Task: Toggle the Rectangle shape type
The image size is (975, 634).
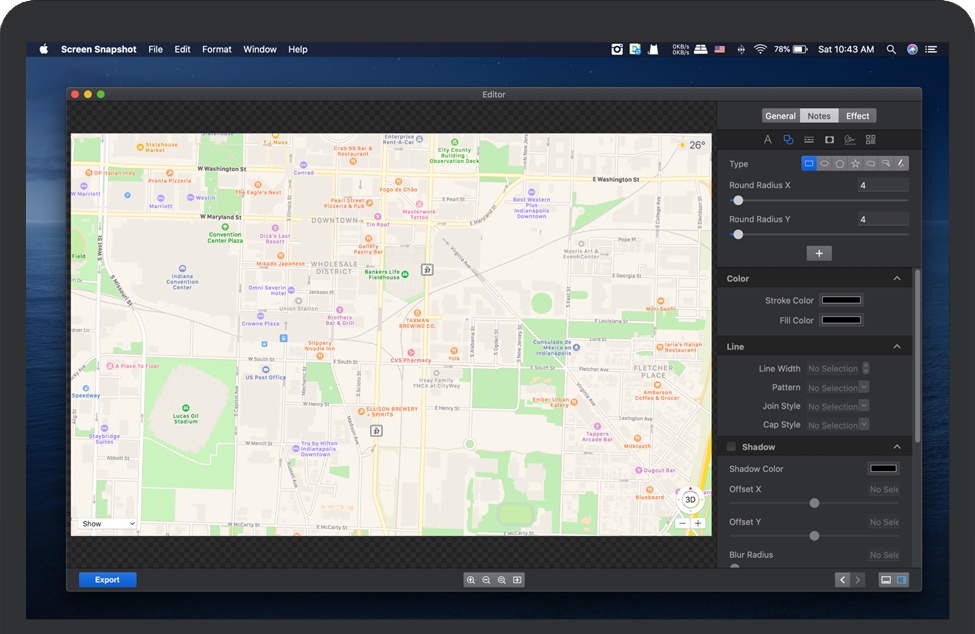Action: pos(810,163)
